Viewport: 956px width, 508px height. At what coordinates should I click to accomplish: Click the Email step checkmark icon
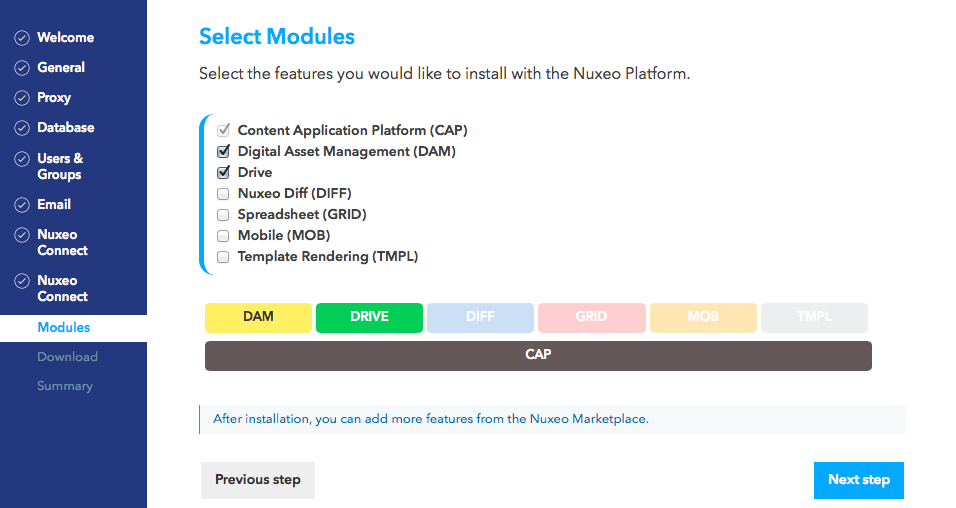(22, 204)
